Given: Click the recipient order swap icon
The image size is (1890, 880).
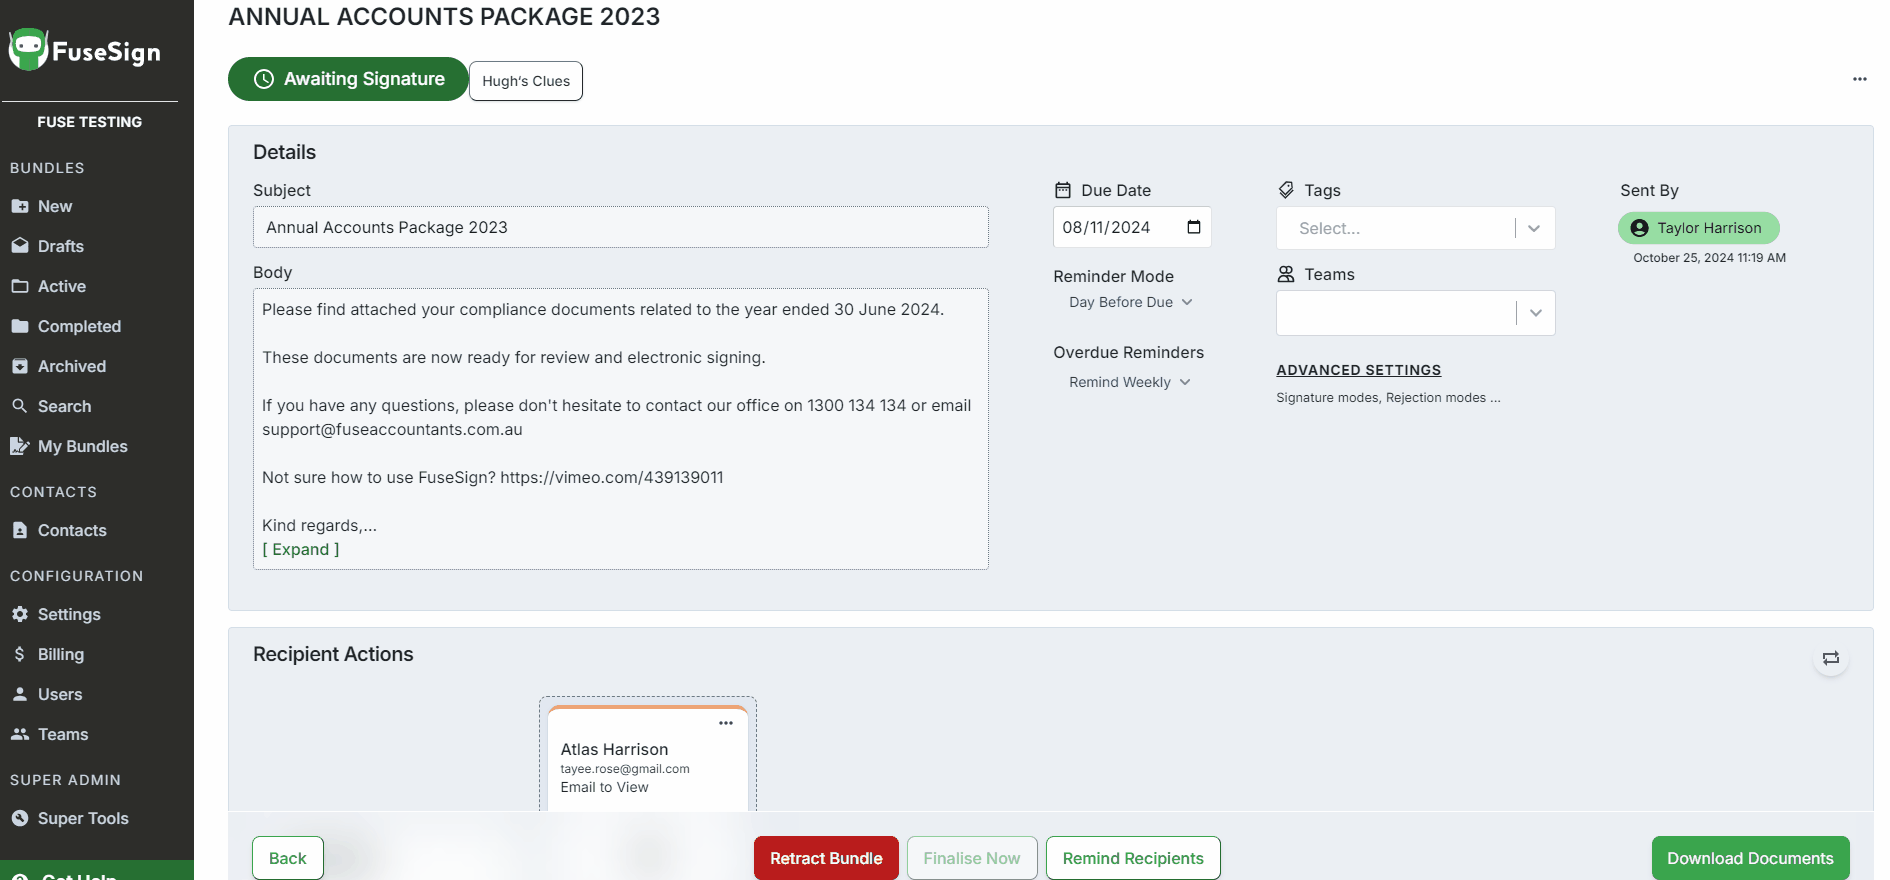Looking at the screenshot, I should click(x=1830, y=658).
